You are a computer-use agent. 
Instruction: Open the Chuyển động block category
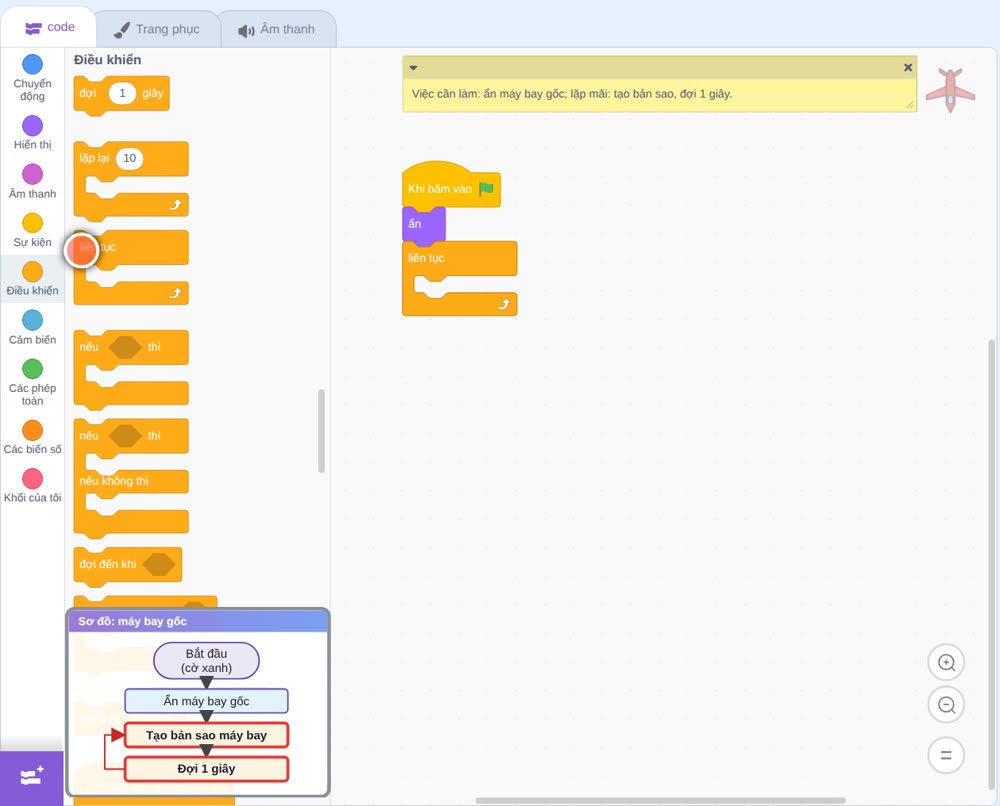click(33, 78)
